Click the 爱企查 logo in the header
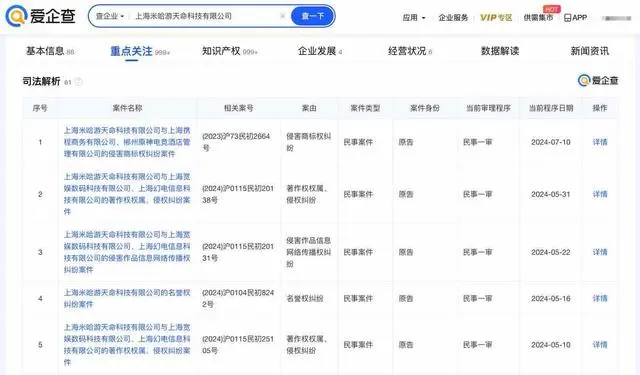This screenshot has width=640, height=375. [x=40, y=16]
